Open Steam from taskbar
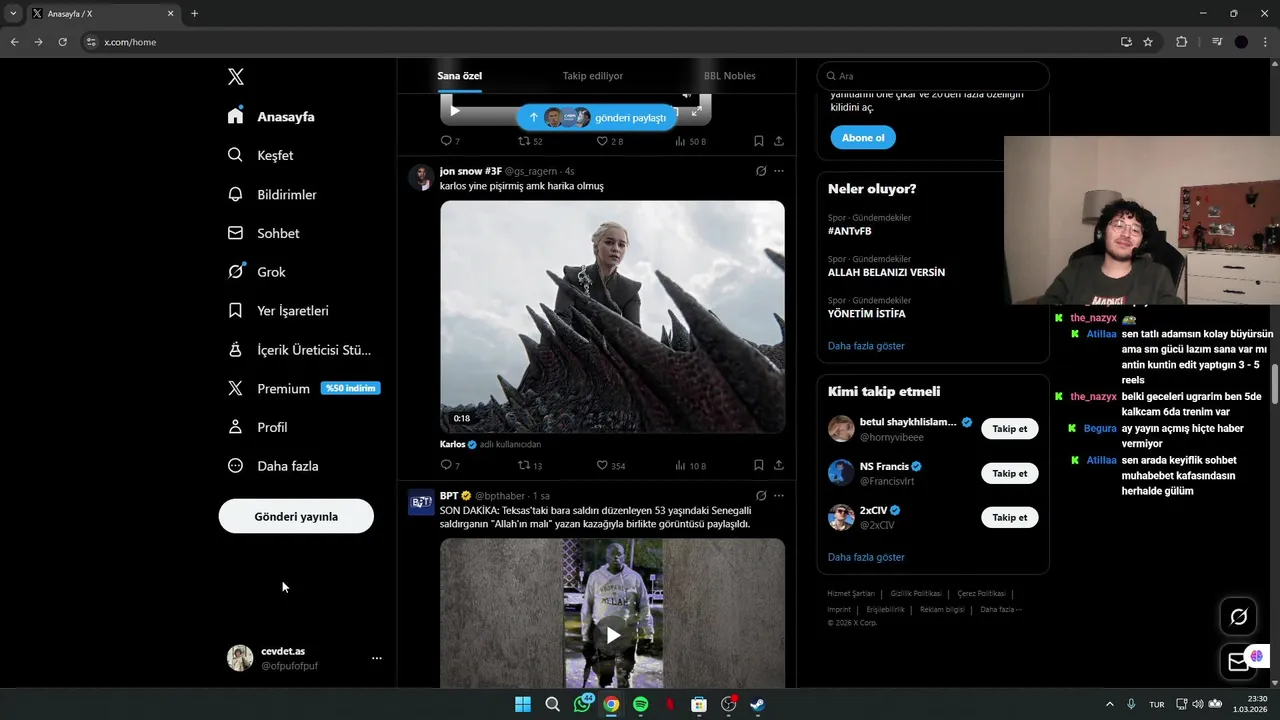1280x720 pixels. pyautogui.click(x=758, y=704)
